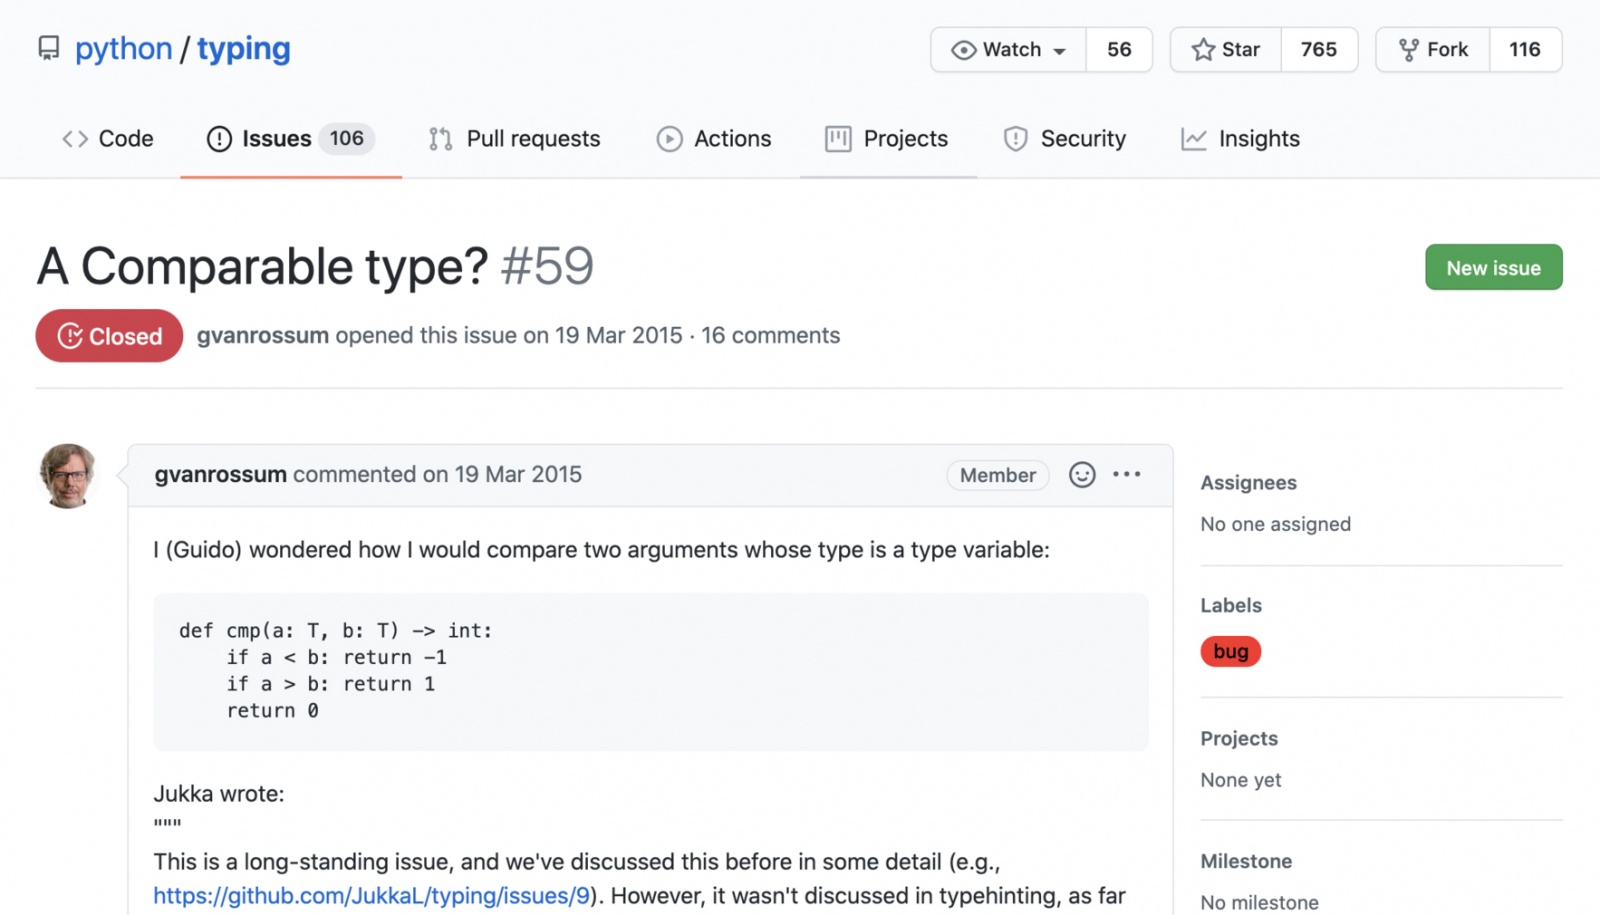Switch to the Projects tab
The width and height of the screenshot is (1600, 915).
tap(887, 139)
